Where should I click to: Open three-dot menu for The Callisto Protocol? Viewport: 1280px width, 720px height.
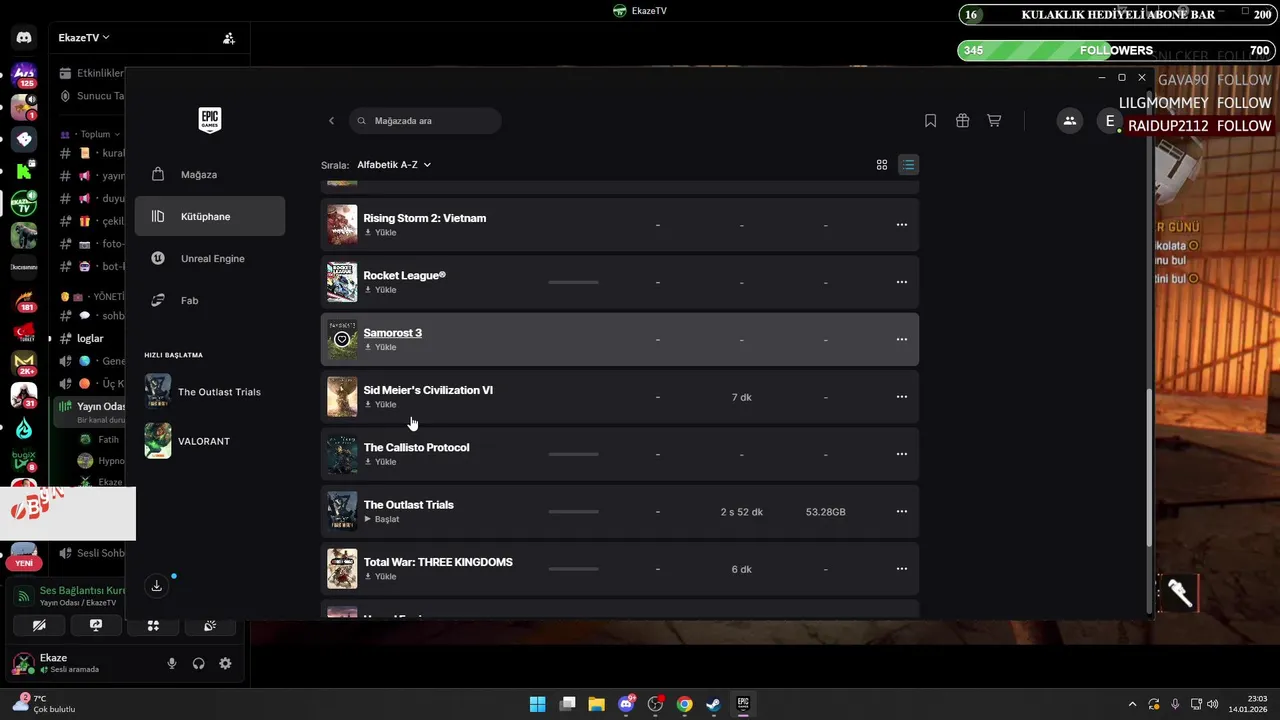(902, 454)
